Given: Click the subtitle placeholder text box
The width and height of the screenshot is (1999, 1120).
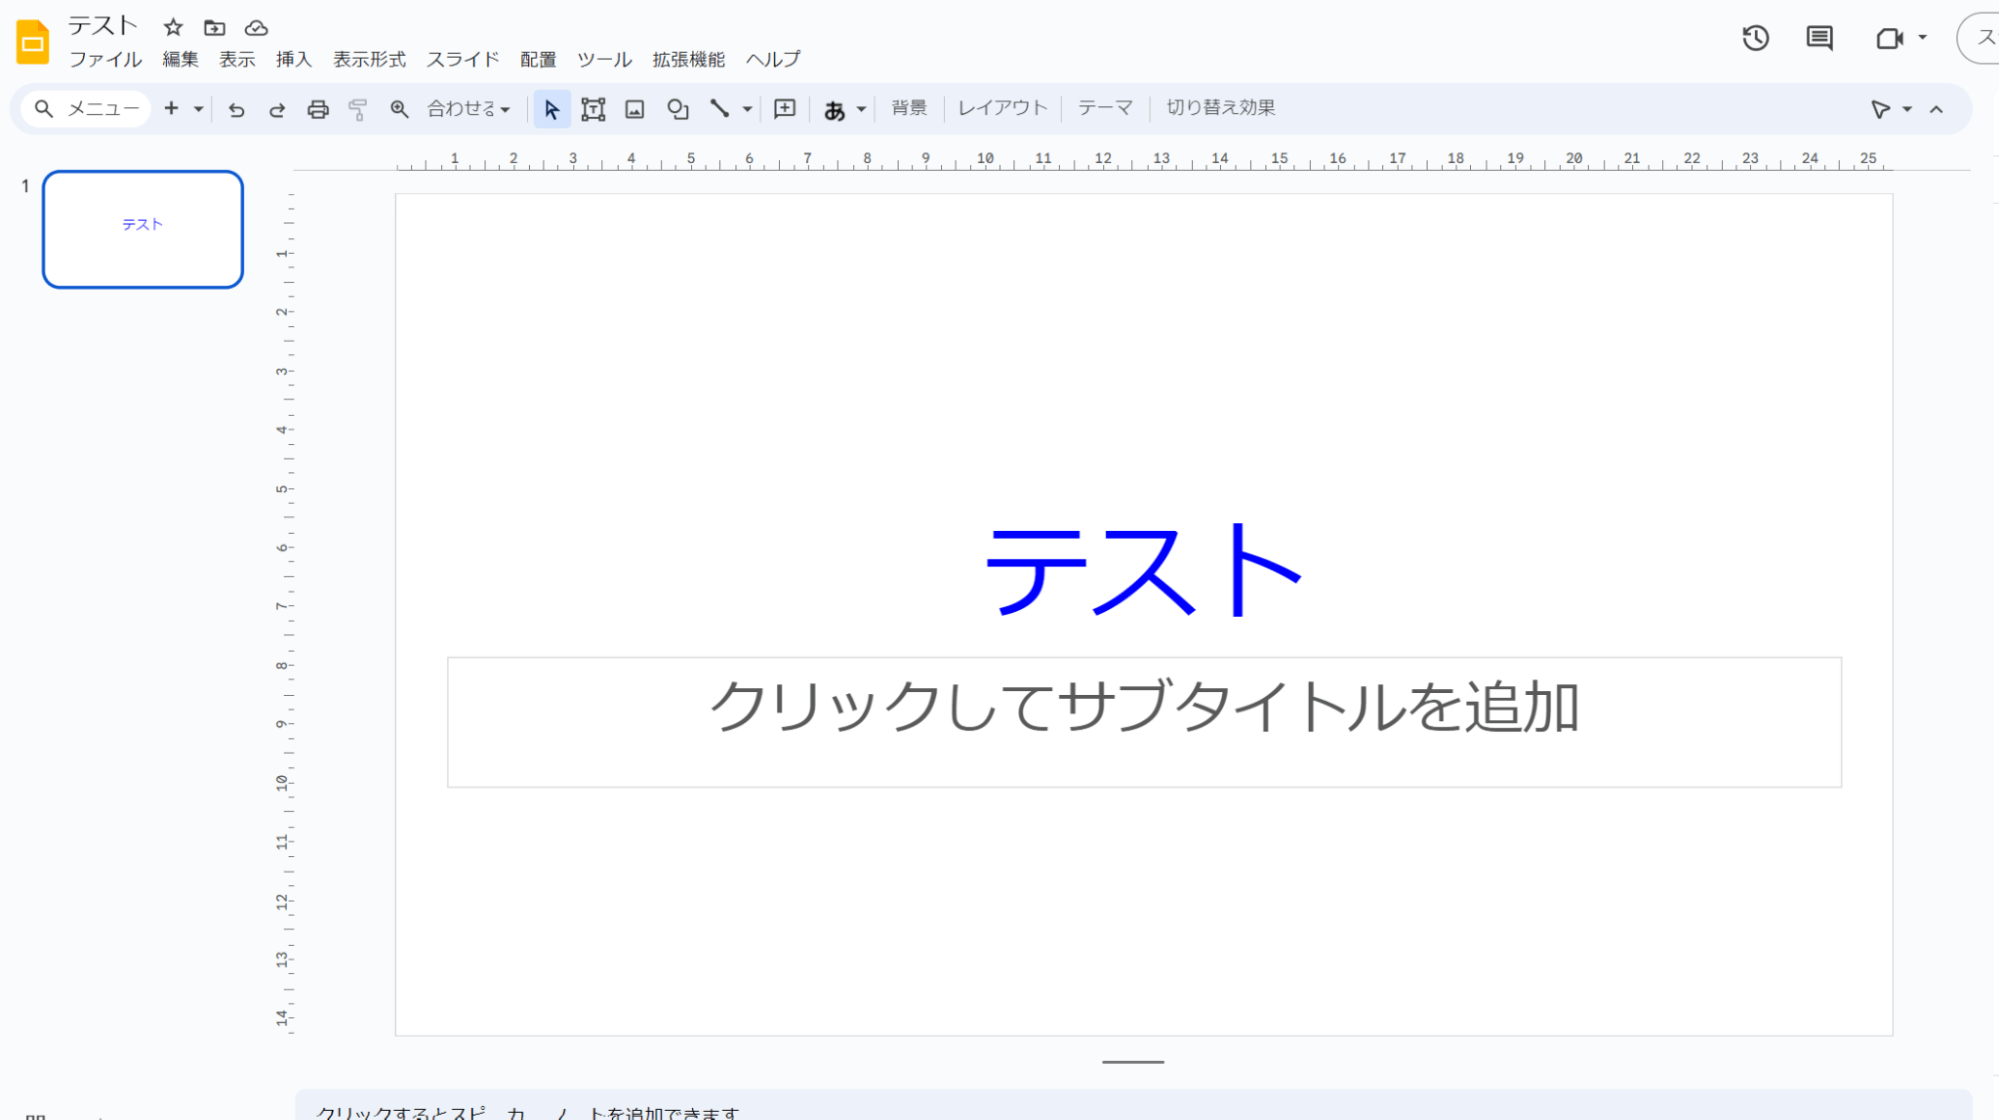Looking at the screenshot, I should pyautogui.click(x=1143, y=721).
